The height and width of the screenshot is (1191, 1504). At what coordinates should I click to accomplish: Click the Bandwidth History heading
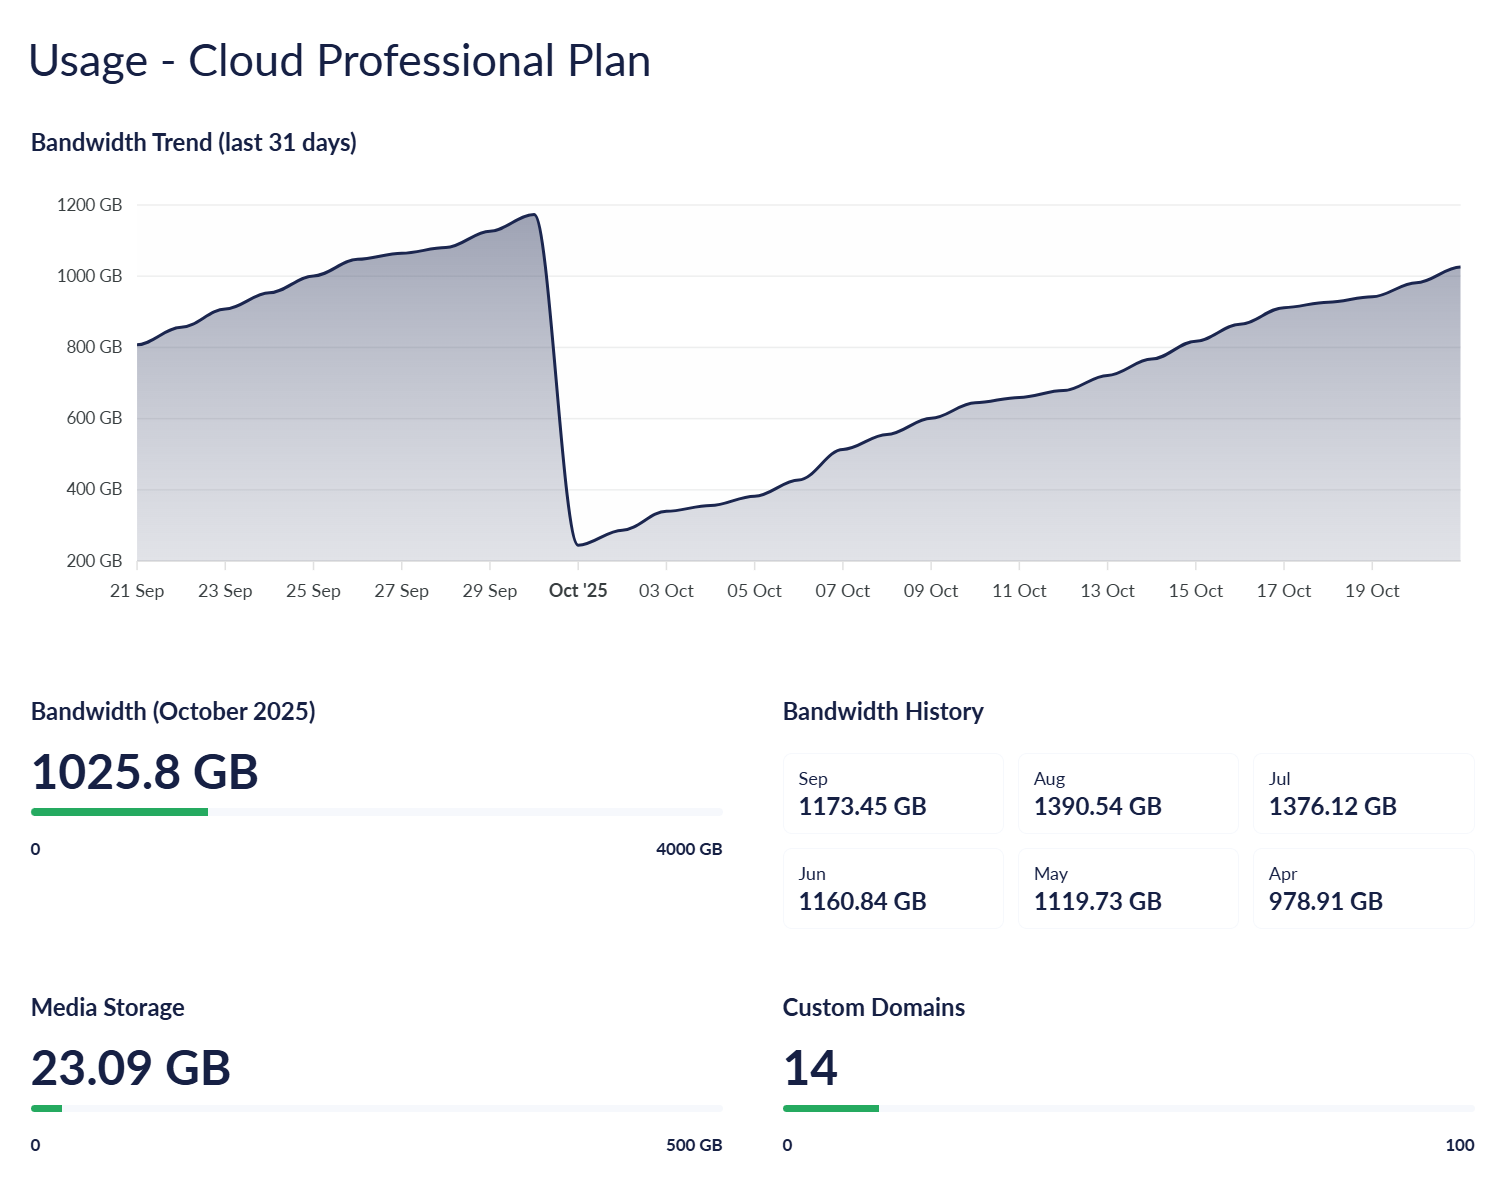(x=883, y=712)
